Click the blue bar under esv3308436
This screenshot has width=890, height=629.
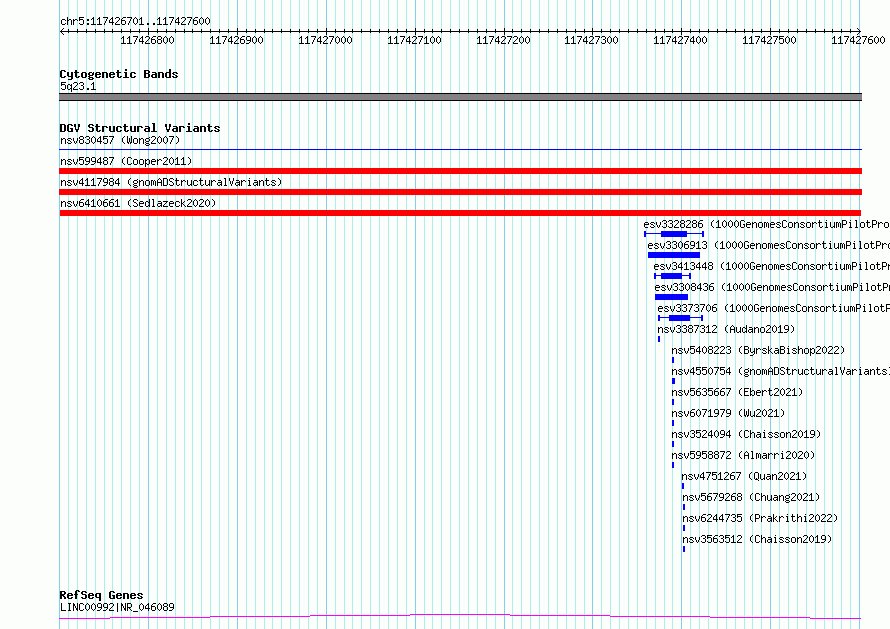point(671,297)
